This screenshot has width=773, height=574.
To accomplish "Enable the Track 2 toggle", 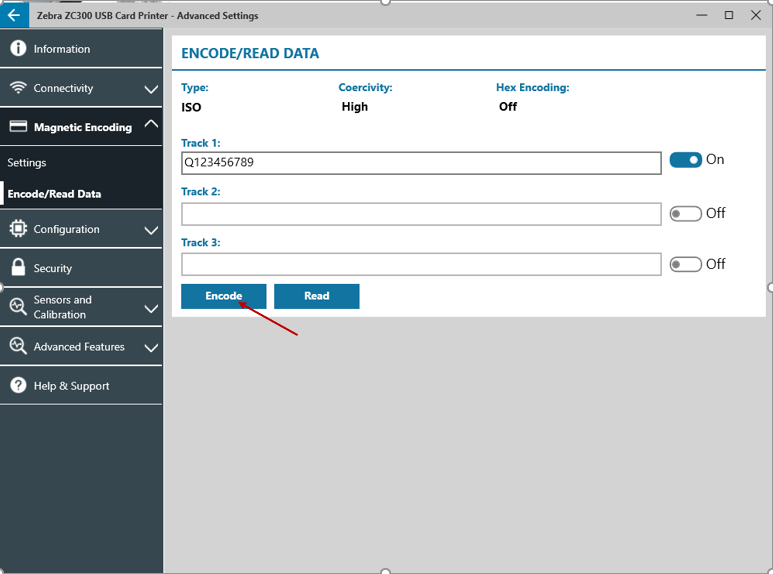I will tap(685, 213).
